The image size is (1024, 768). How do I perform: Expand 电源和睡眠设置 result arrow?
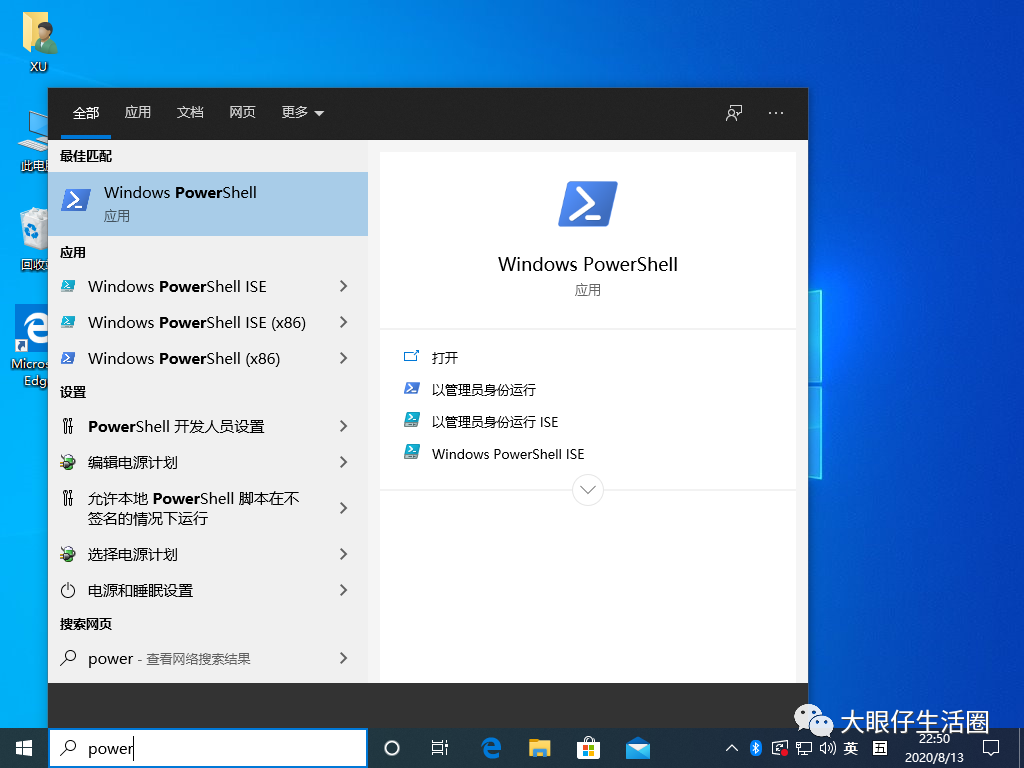(x=344, y=590)
